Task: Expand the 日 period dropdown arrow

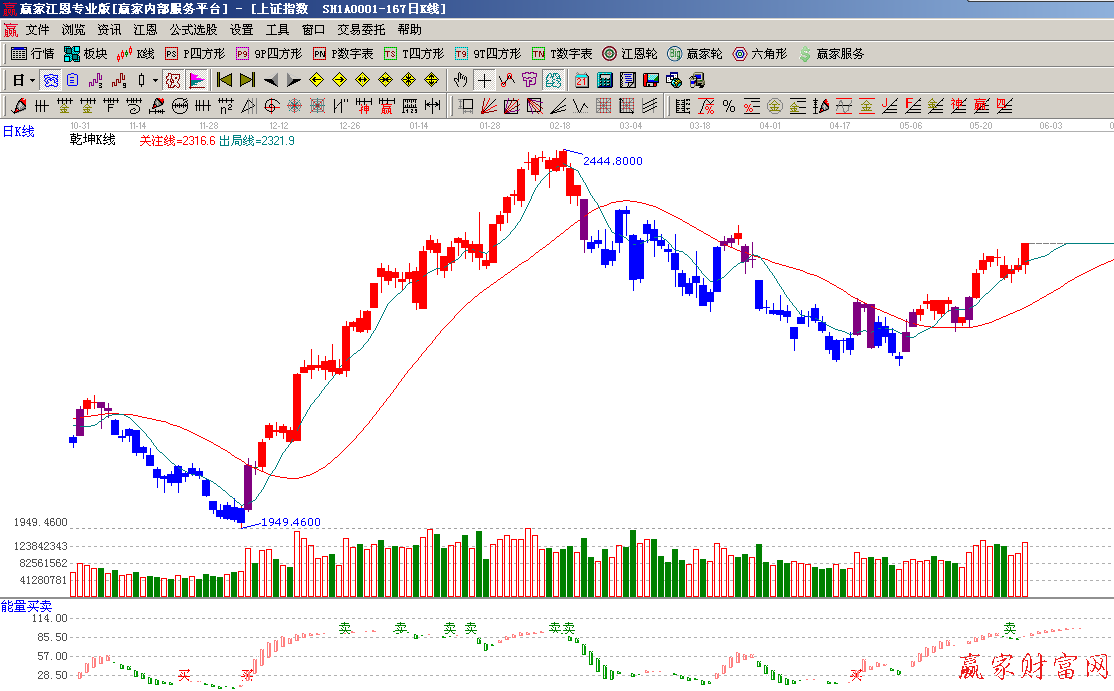Action: coord(32,80)
